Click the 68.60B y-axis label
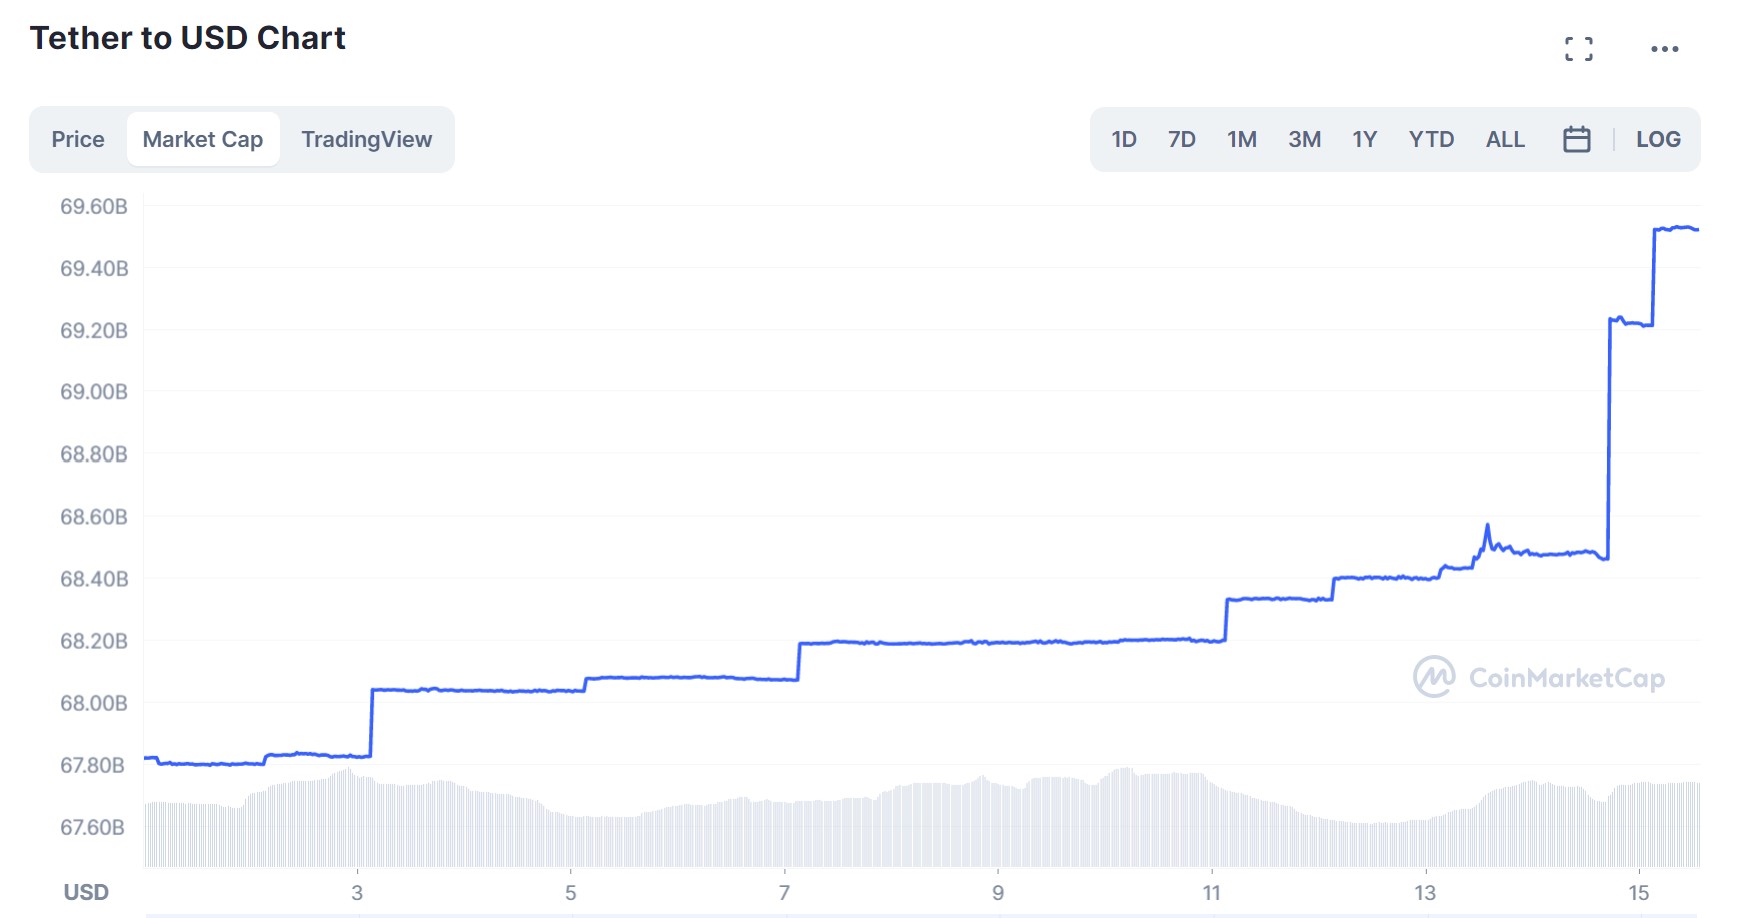This screenshot has width=1738, height=918. pyautogui.click(x=94, y=517)
